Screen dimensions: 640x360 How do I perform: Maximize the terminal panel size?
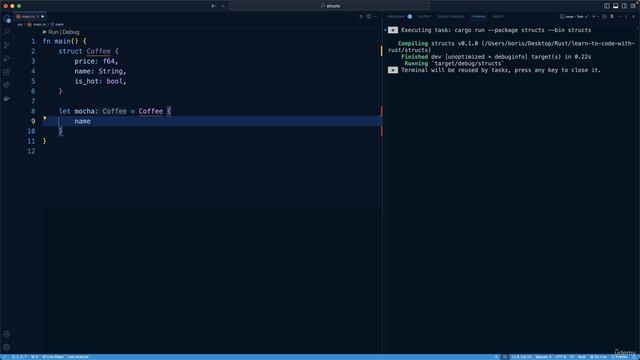626,16
